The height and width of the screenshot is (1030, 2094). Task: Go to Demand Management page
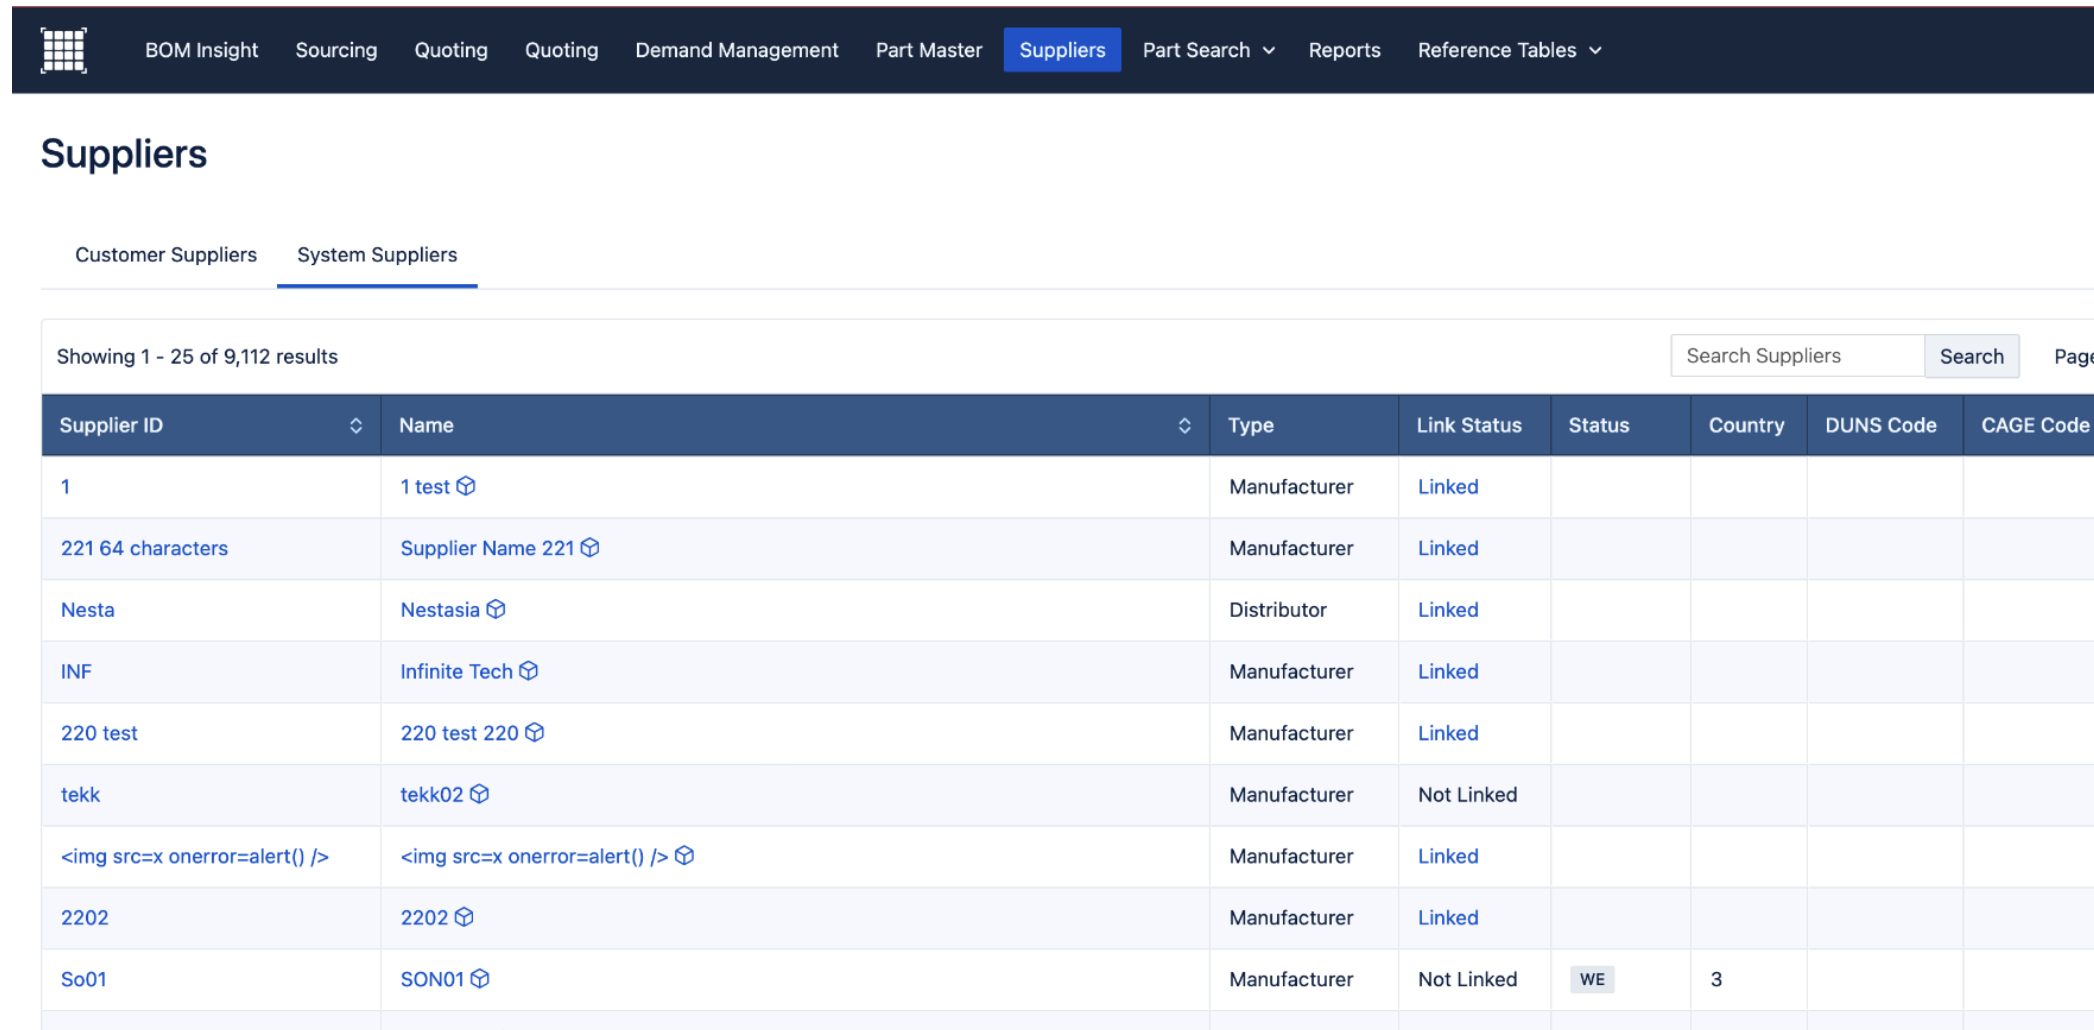tap(736, 50)
